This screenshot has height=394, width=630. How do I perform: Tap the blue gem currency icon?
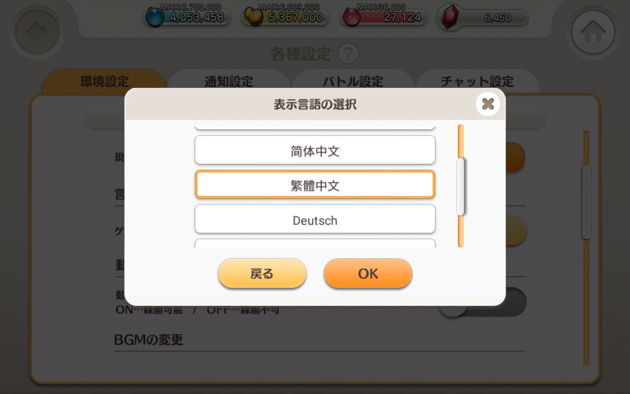tap(154, 17)
